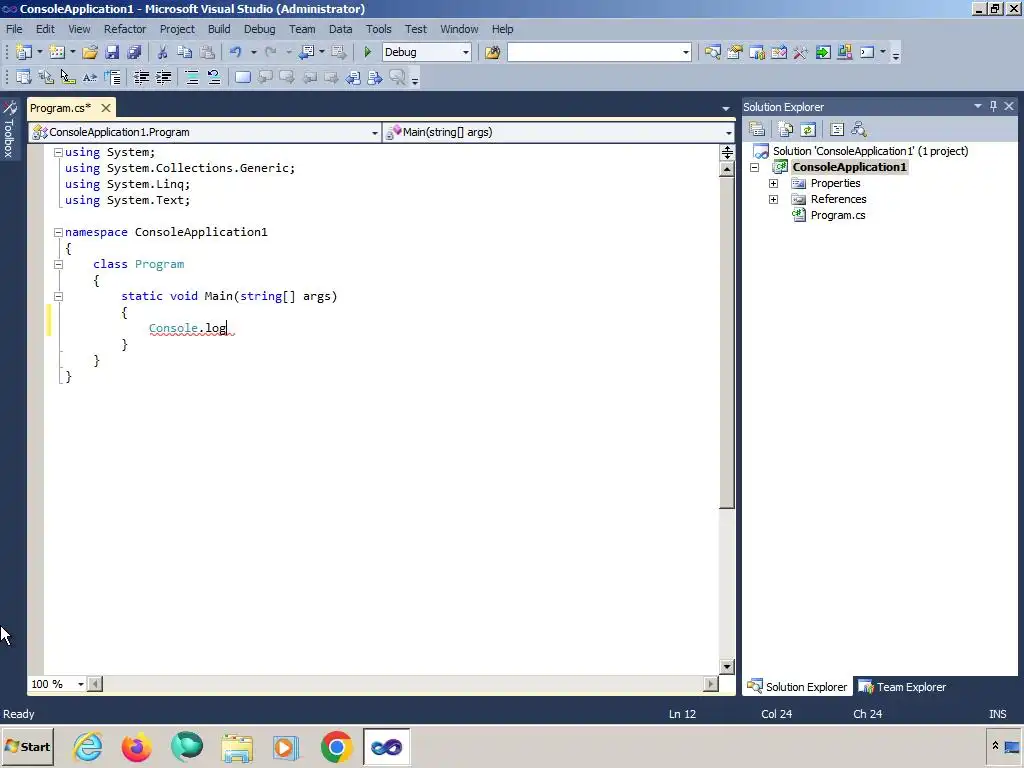Click the Find in Files binoculars icon
1024x768 pixels.
click(x=492, y=52)
